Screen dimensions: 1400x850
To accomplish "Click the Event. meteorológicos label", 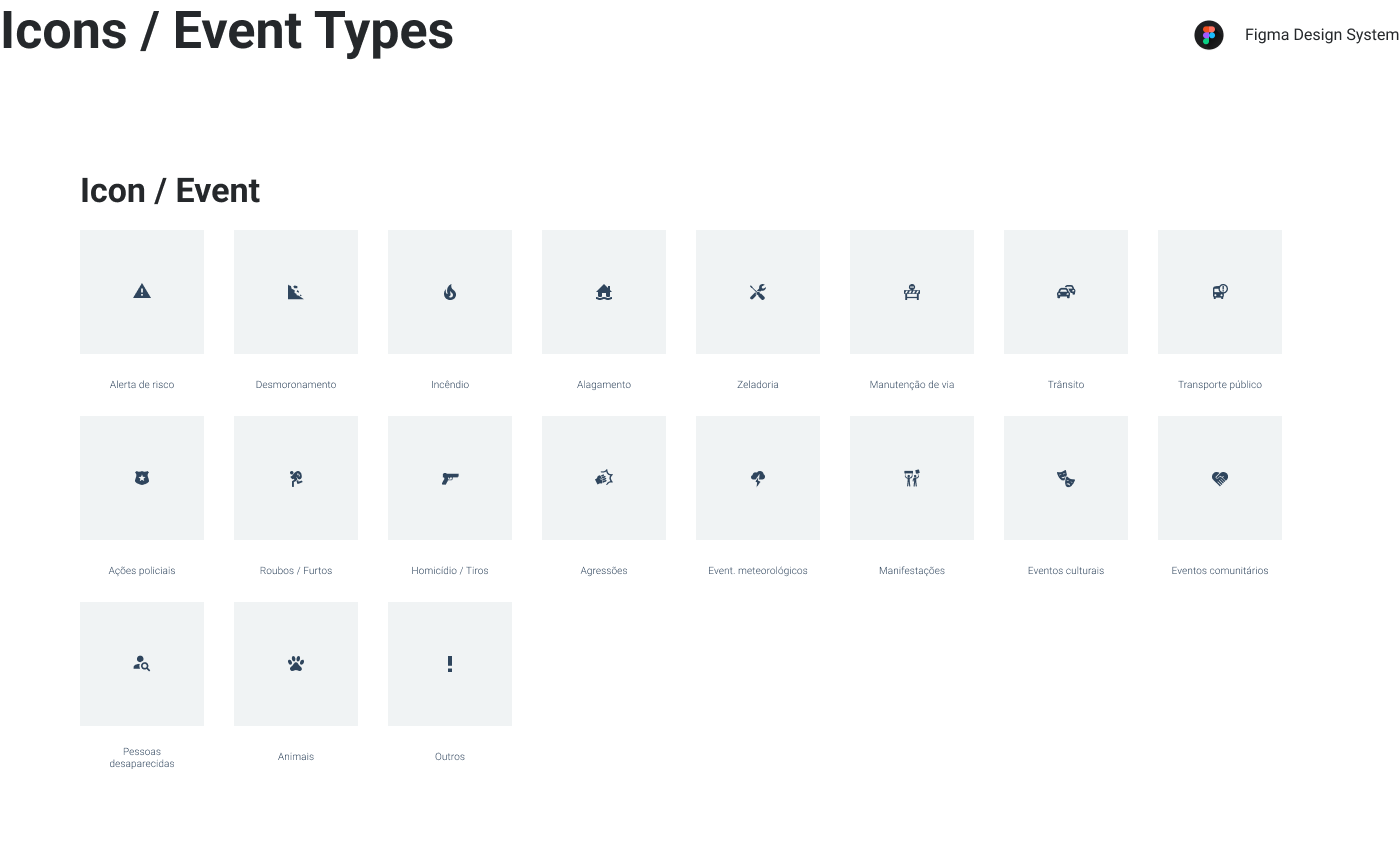I will point(758,571).
